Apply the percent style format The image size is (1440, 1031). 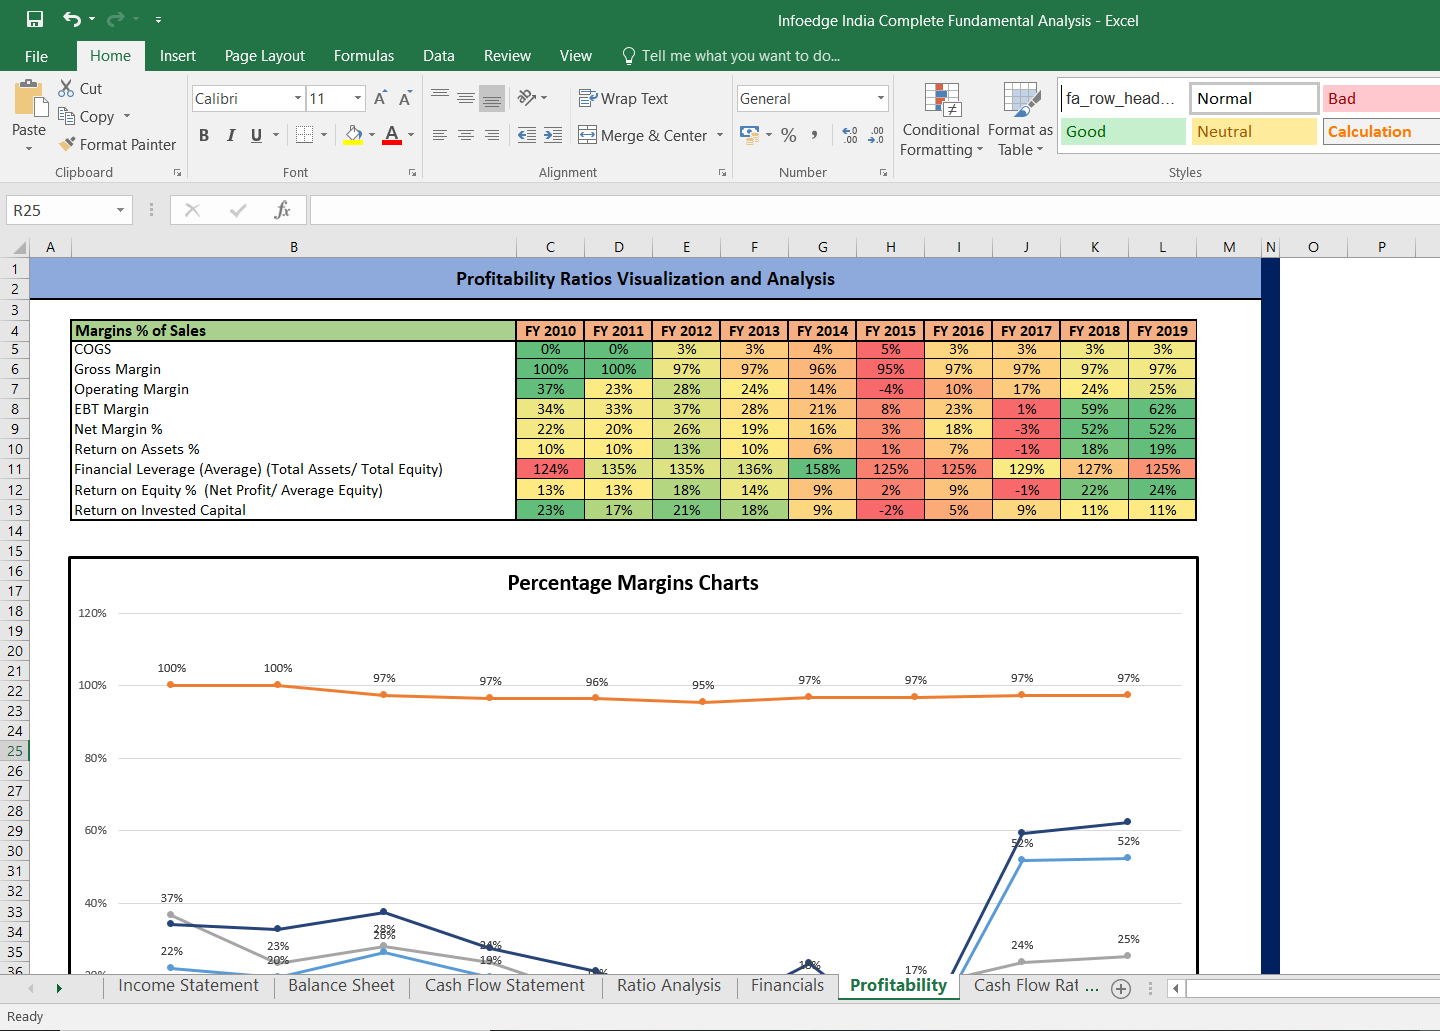pos(789,135)
